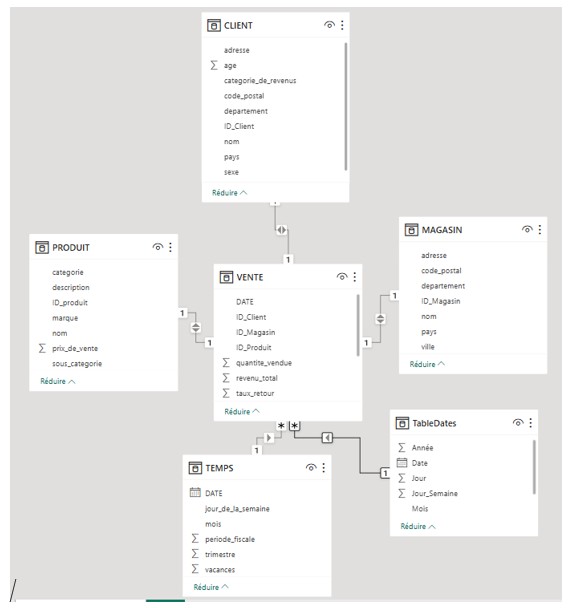570x608 pixels.
Task: Open the VENTE table more options menu
Action: click(x=354, y=277)
